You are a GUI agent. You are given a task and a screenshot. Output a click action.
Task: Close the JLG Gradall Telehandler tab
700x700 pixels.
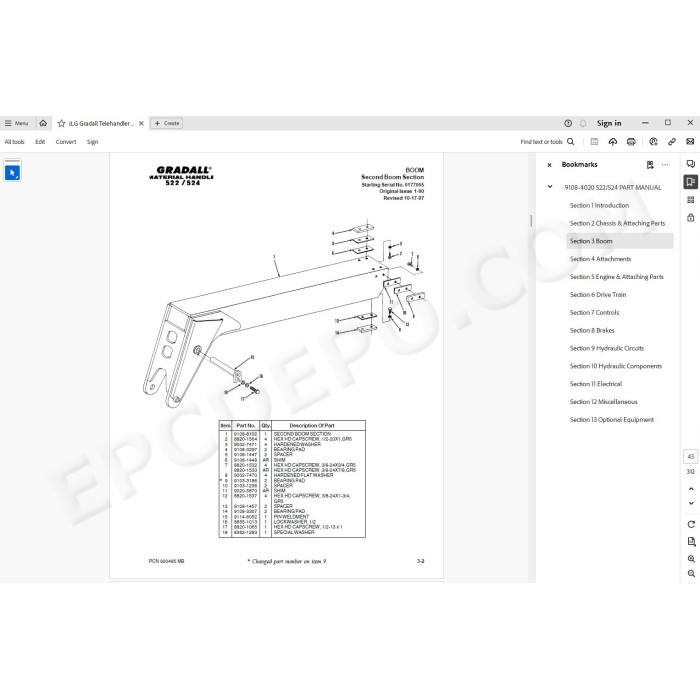click(x=141, y=123)
